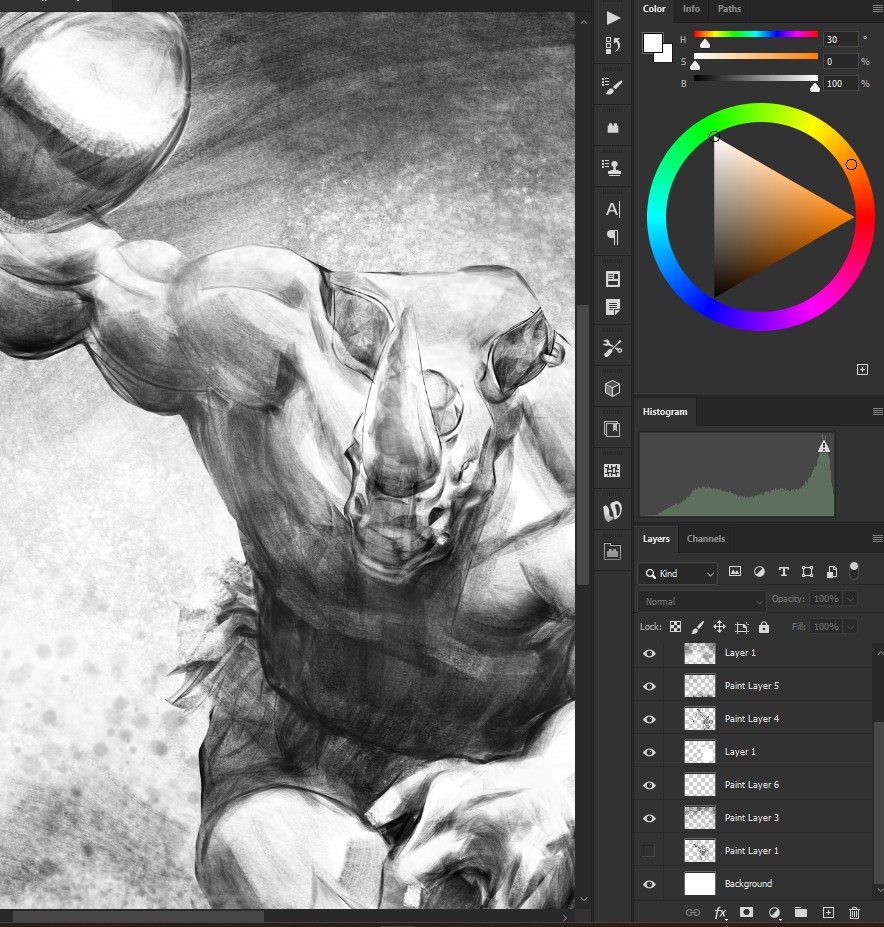Image resolution: width=884 pixels, height=927 pixels.
Task: Open the Brush Settings panel icon
Action: (x=613, y=86)
